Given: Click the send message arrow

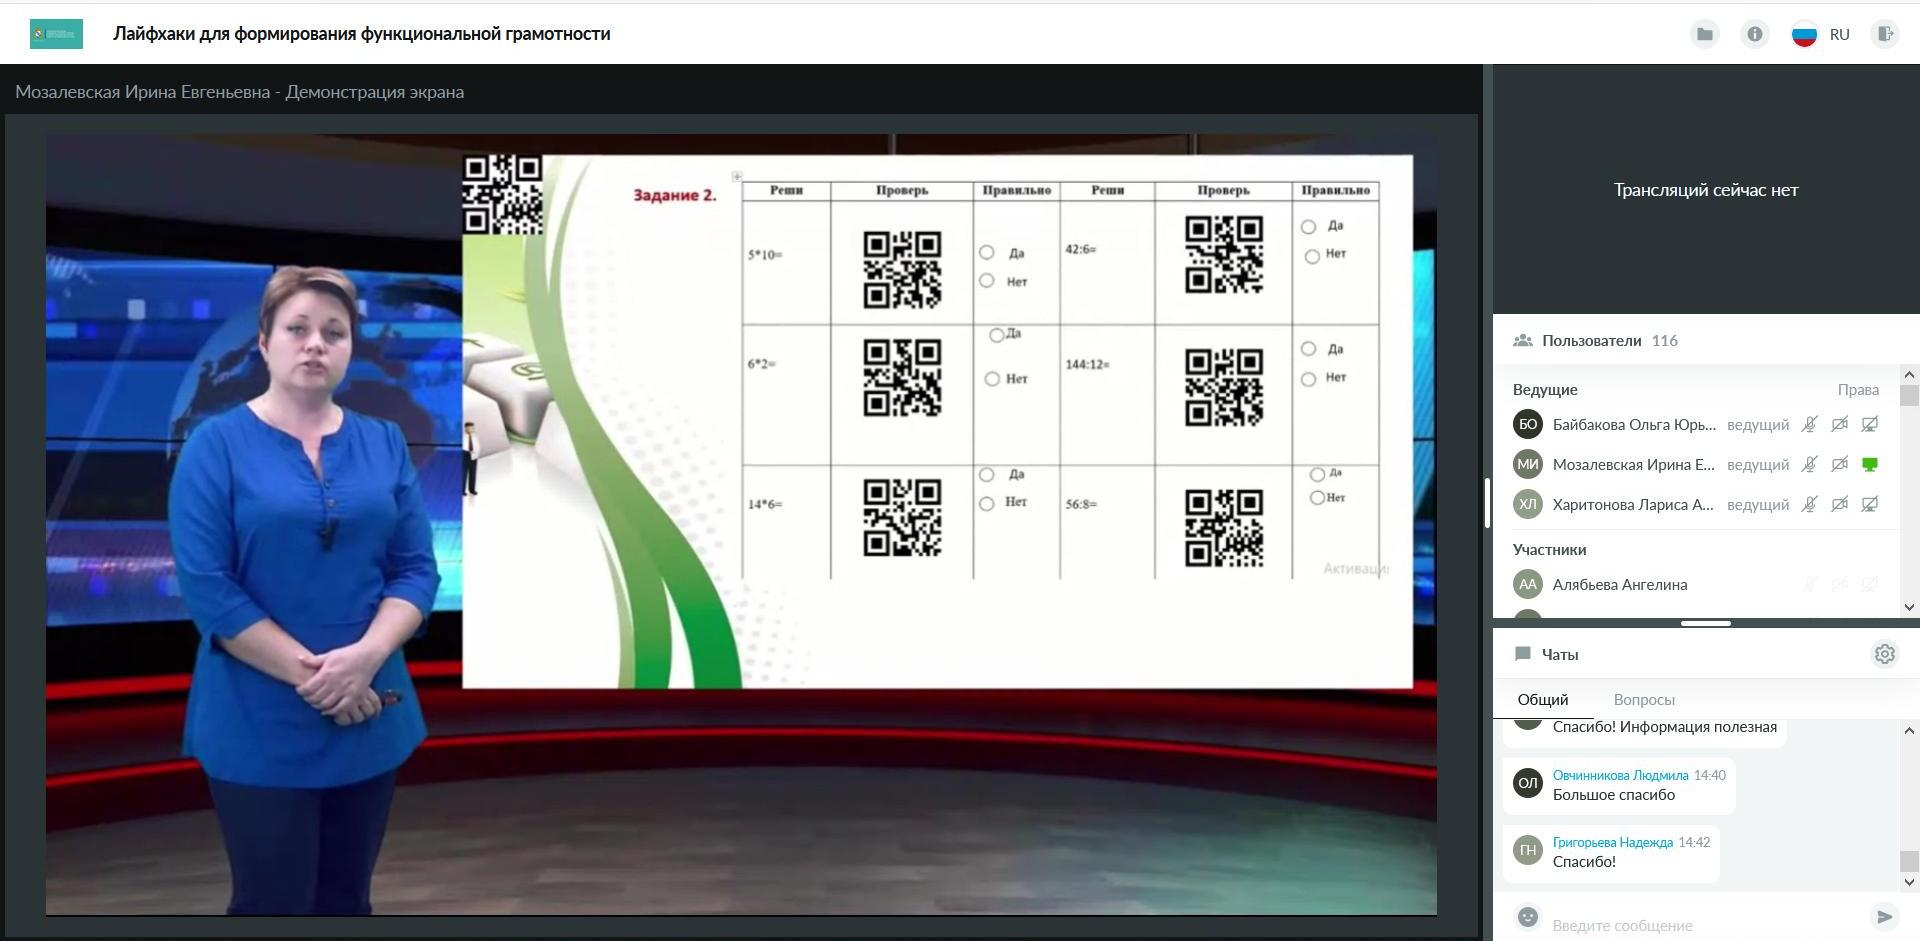Looking at the screenshot, I should point(1884,917).
